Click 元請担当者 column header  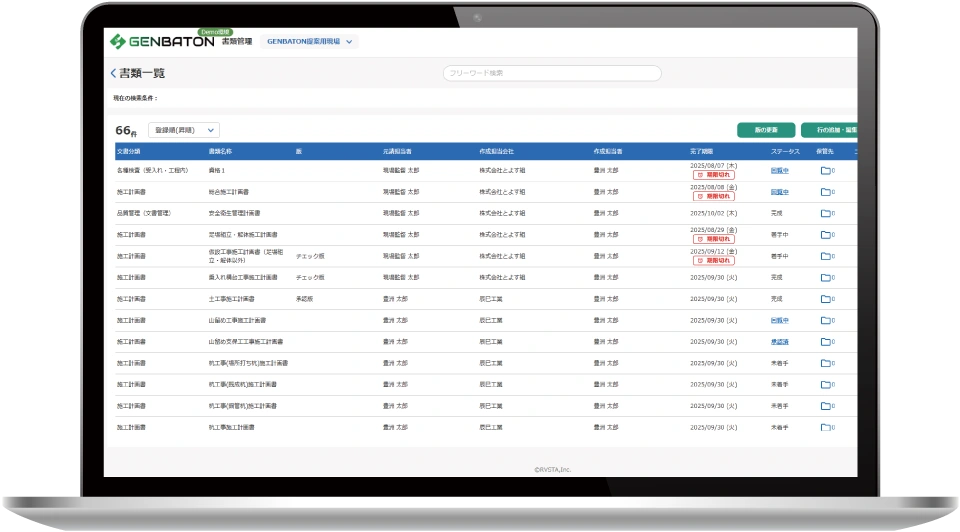click(397, 151)
